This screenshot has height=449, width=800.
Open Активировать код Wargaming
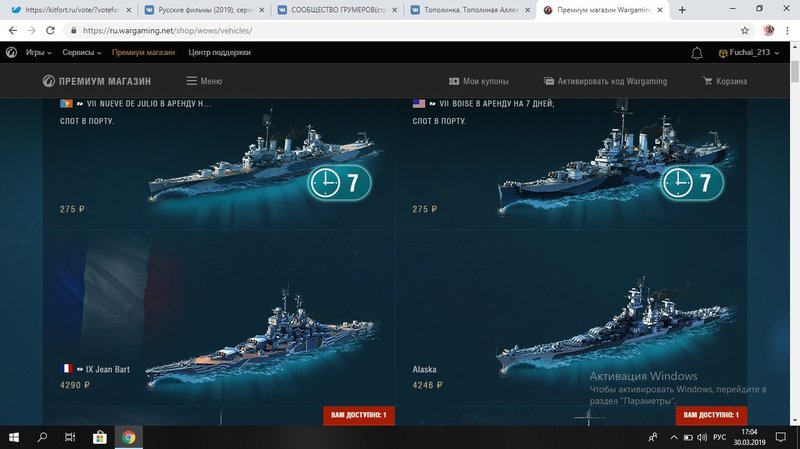(605, 81)
